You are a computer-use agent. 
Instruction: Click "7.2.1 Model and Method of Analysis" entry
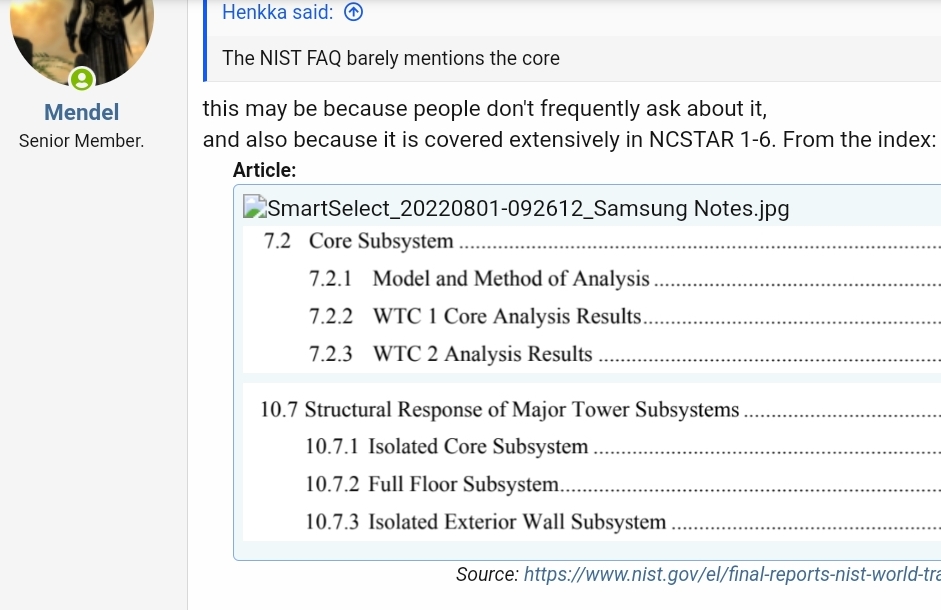click(x=480, y=279)
